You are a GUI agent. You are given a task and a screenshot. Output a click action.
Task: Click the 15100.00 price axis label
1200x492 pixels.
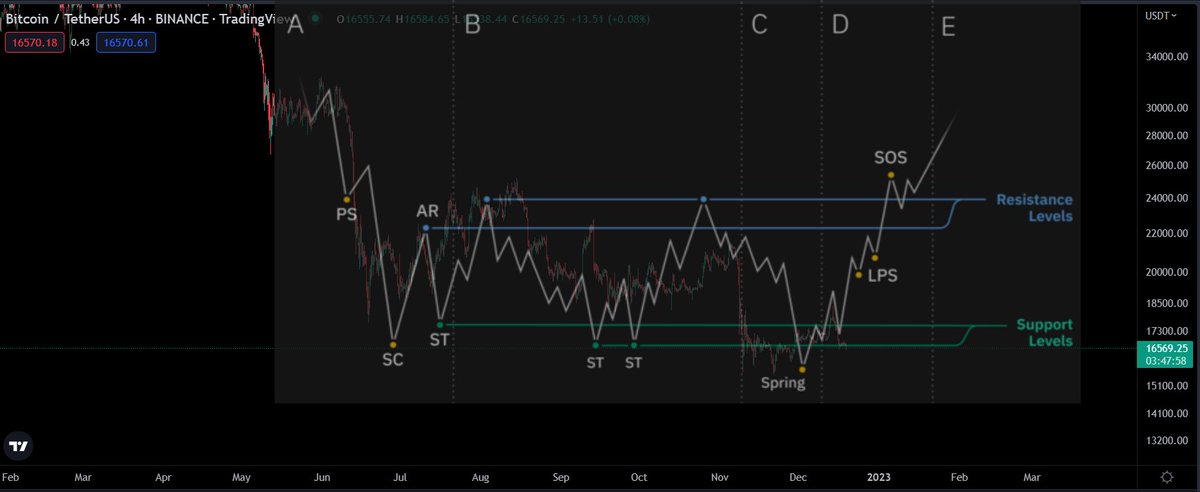(1165, 385)
